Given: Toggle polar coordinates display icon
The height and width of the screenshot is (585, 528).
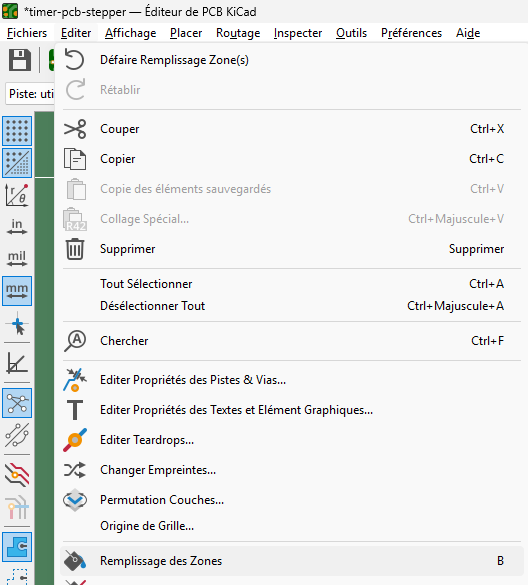Looking at the screenshot, I should click(x=17, y=195).
